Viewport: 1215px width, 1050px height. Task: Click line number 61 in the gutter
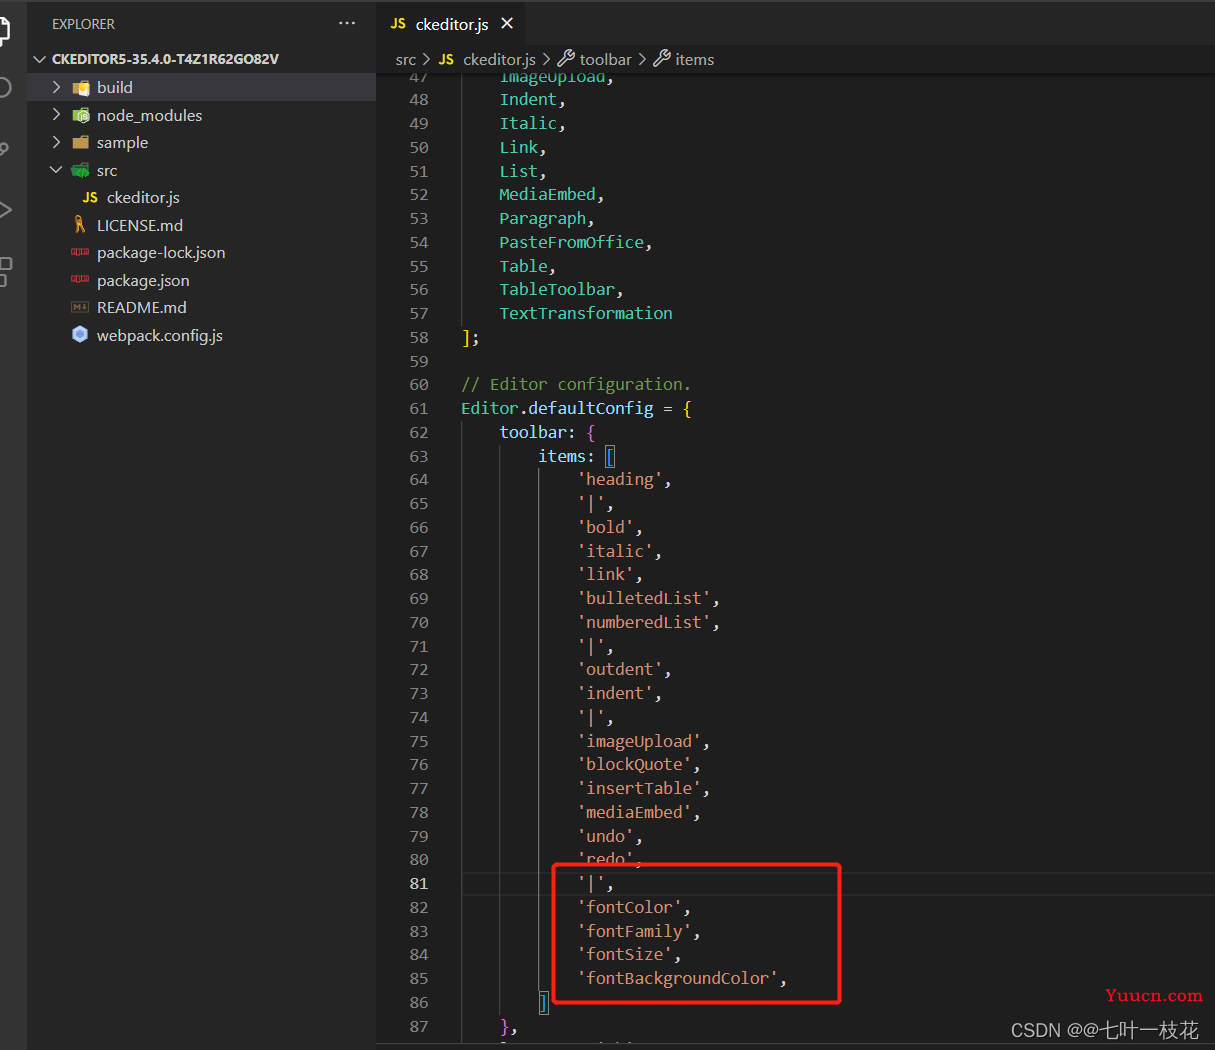coord(418,408)
